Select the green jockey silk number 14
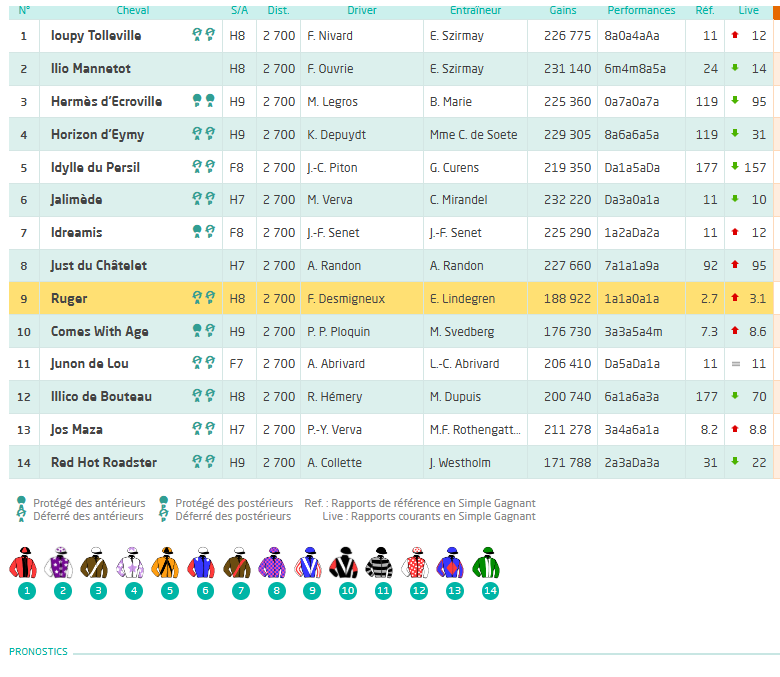 (486, 563)
